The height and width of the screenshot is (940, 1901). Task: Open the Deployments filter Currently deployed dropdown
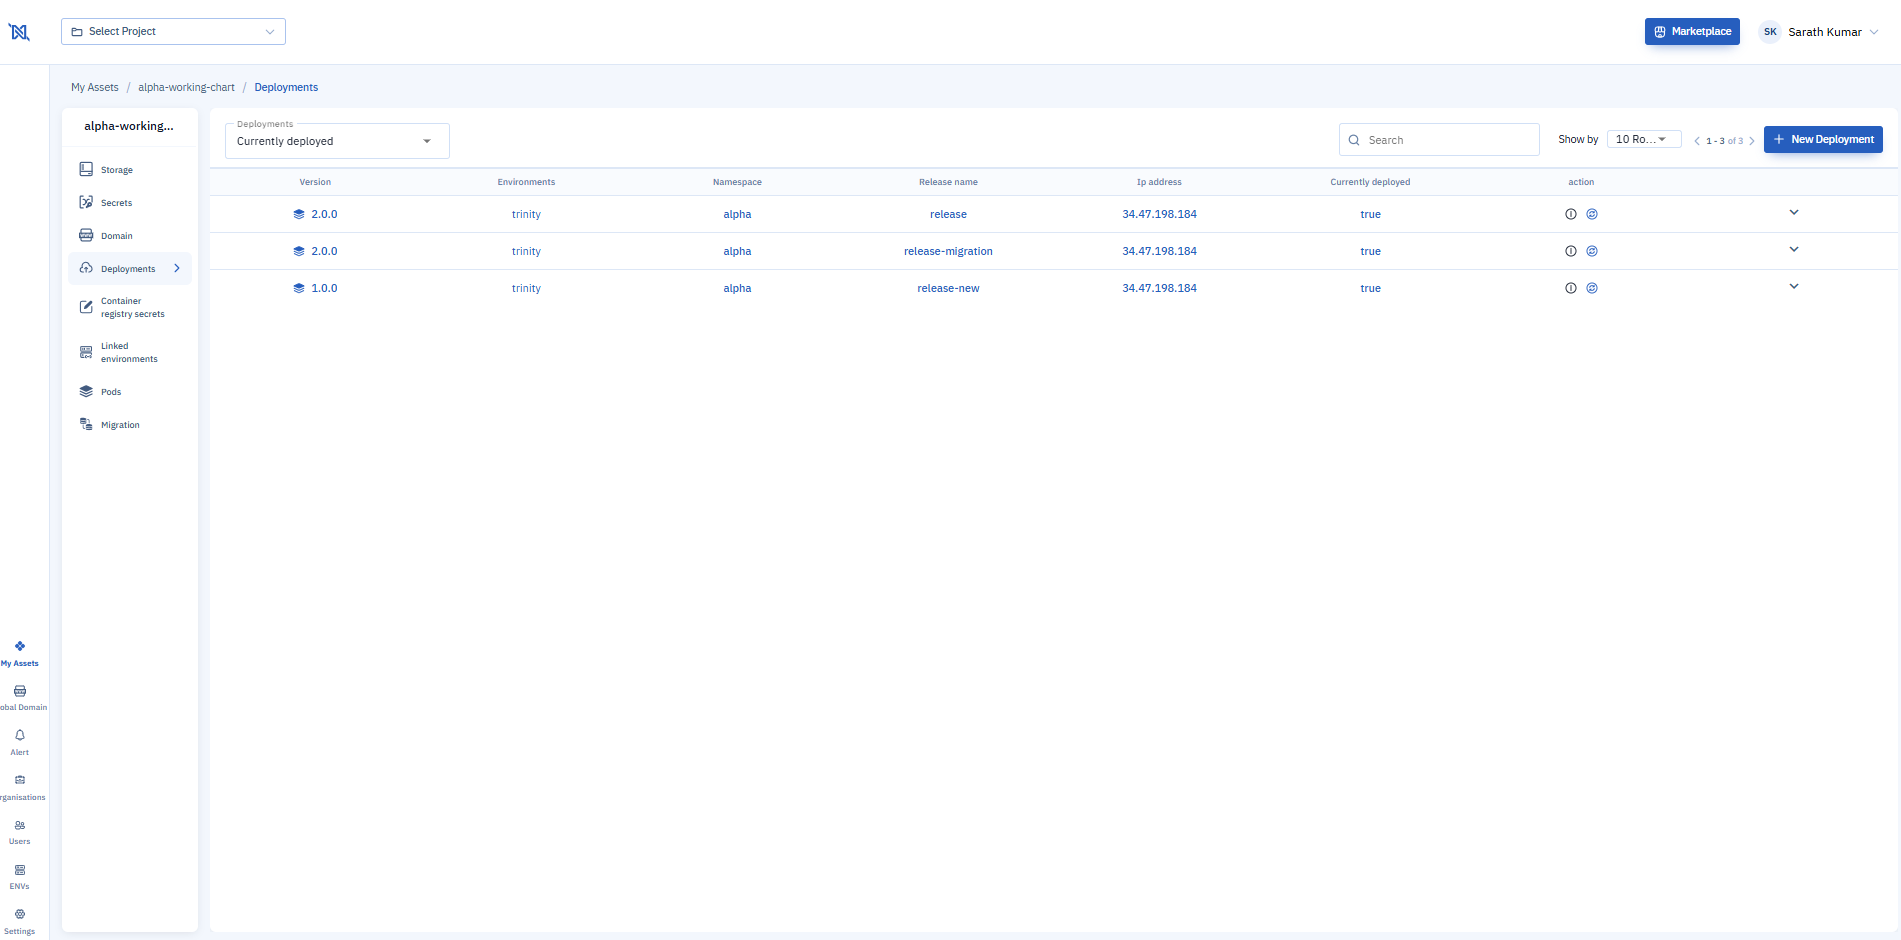(x=337, y=141)
